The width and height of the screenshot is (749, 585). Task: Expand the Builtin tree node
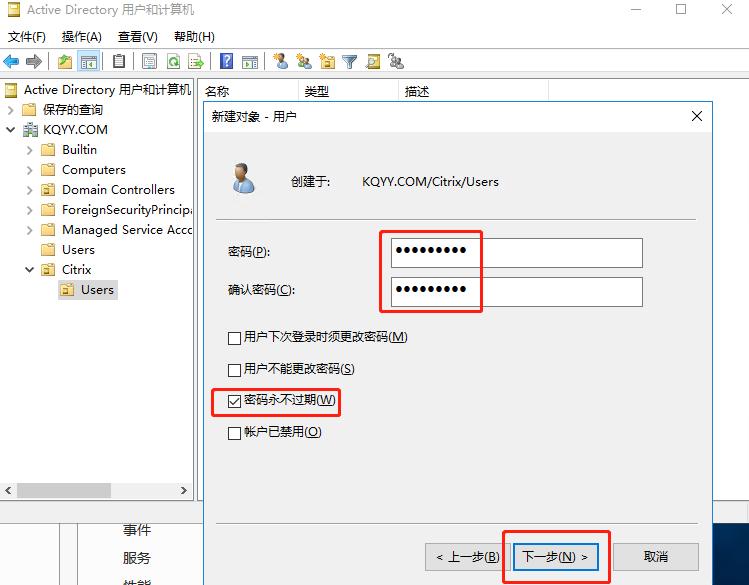[30, 150]
